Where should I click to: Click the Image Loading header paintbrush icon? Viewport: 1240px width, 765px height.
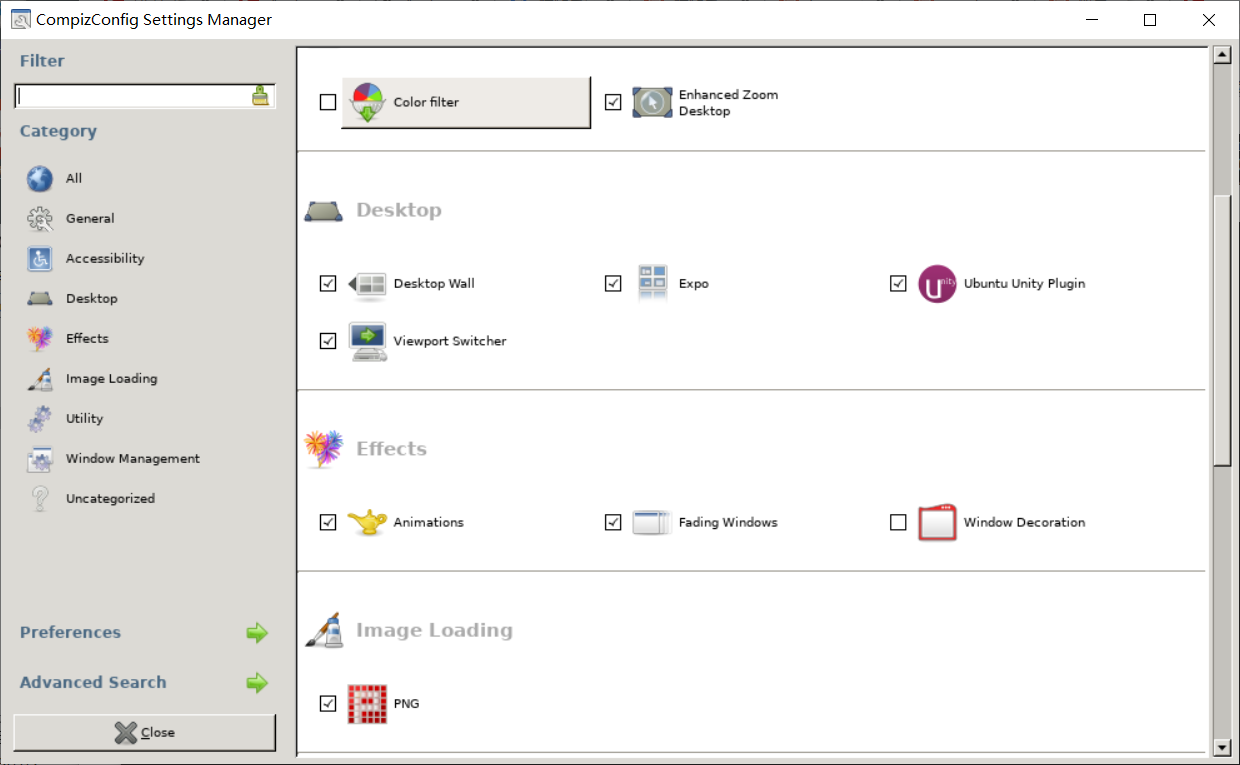(323, 631)
